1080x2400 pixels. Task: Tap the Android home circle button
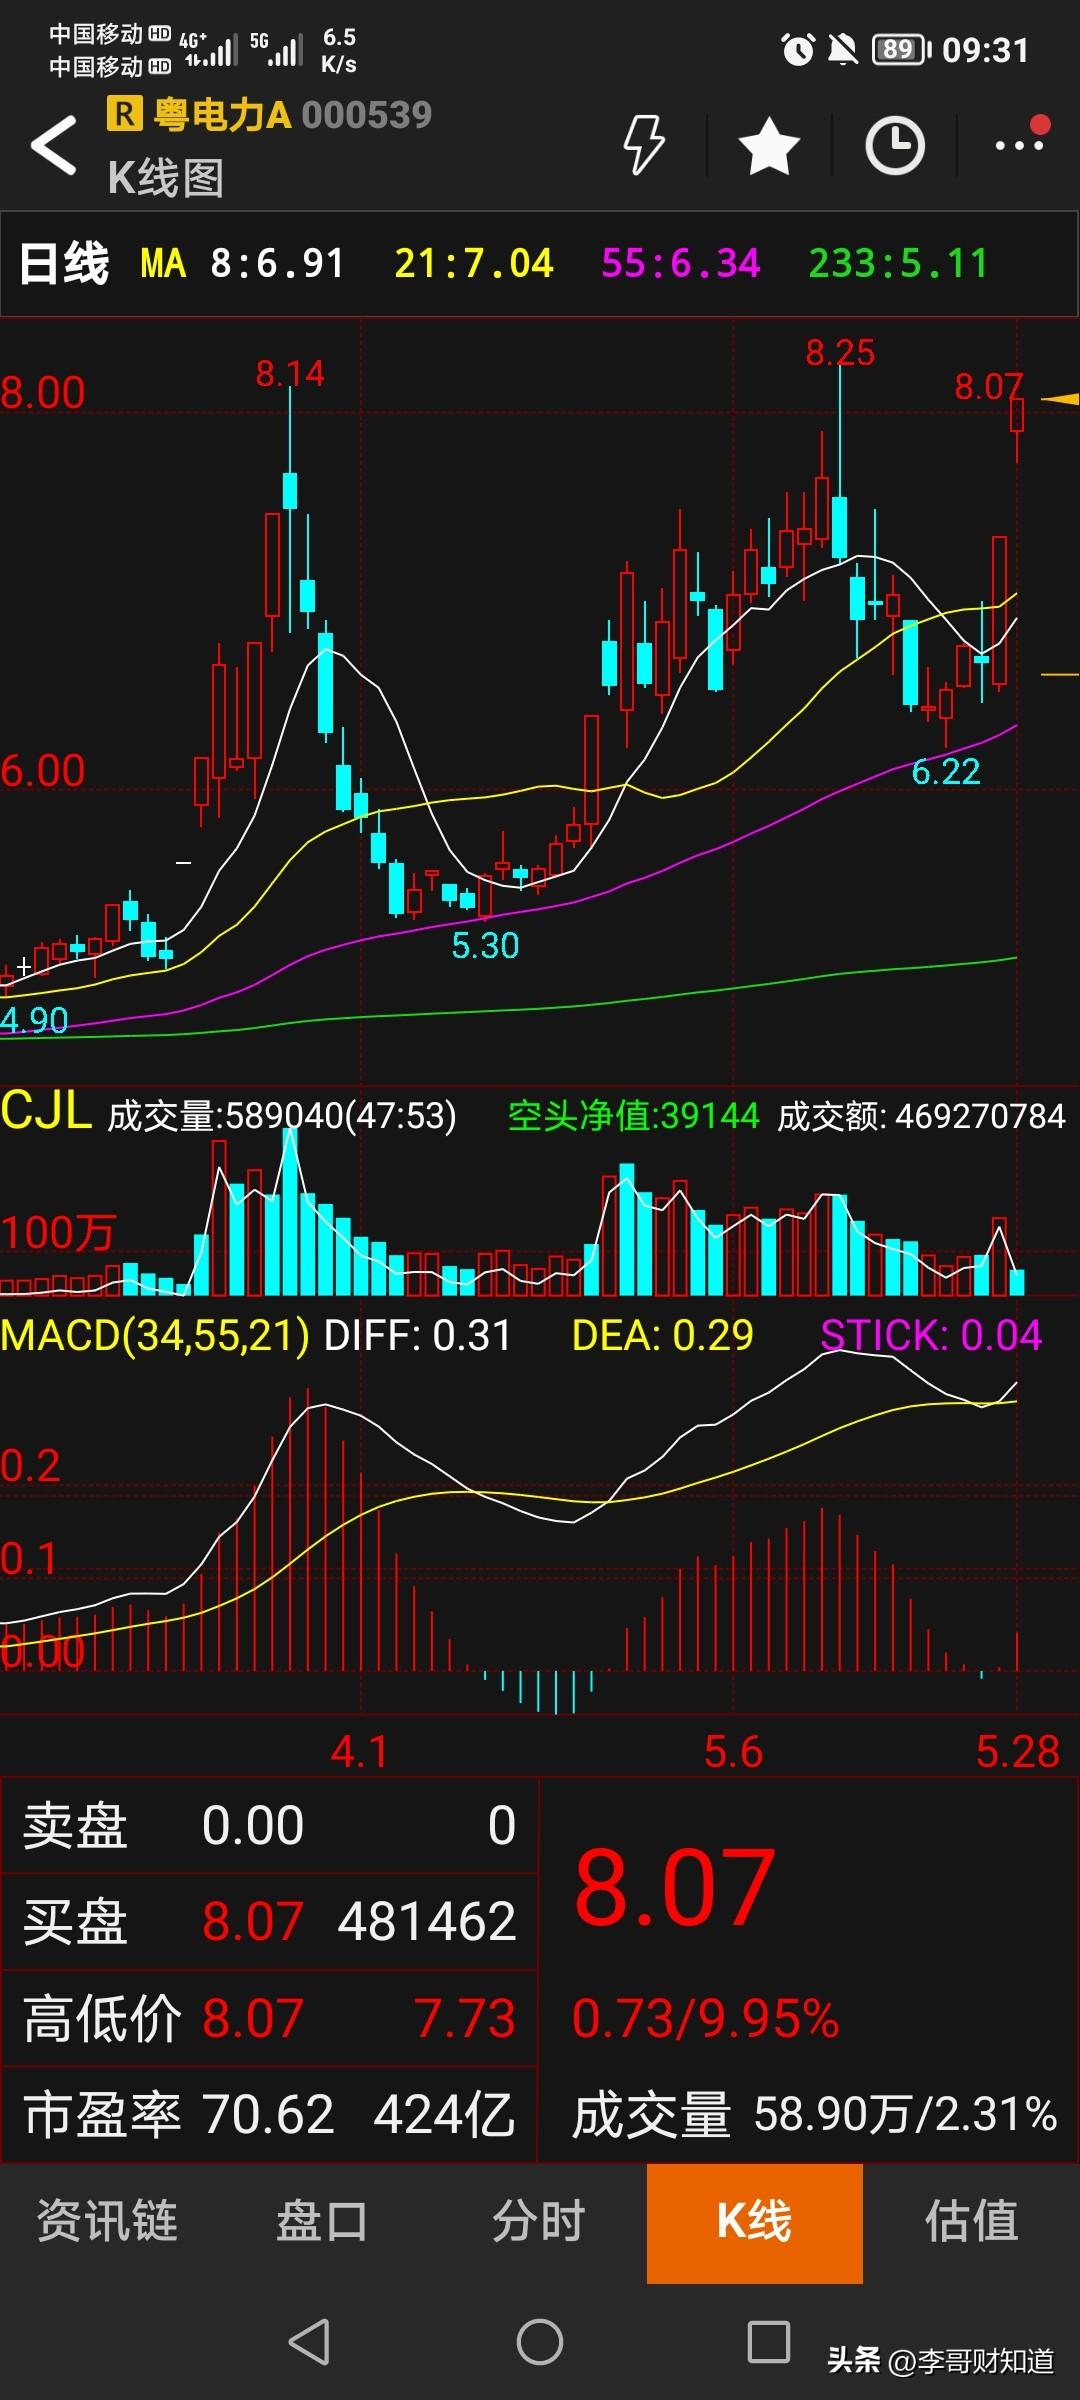coord(540,2341)
